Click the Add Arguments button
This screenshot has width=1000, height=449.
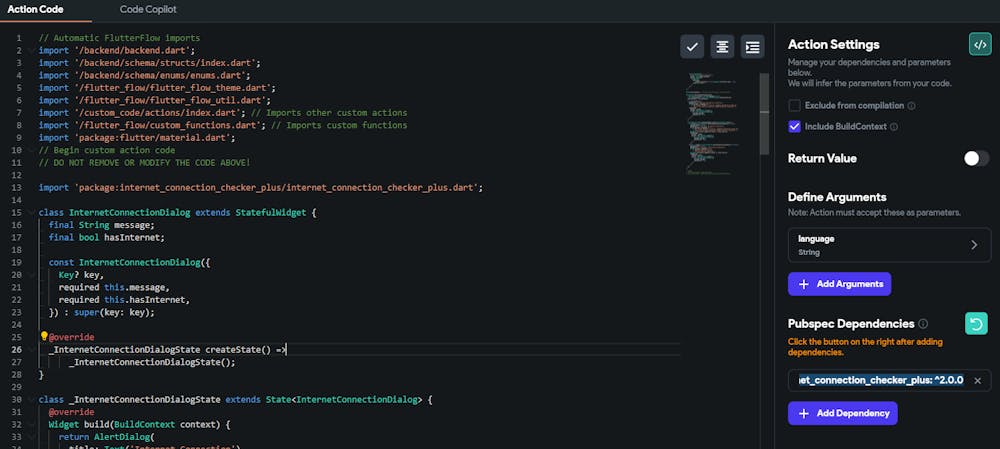click(x=839, y=284)
